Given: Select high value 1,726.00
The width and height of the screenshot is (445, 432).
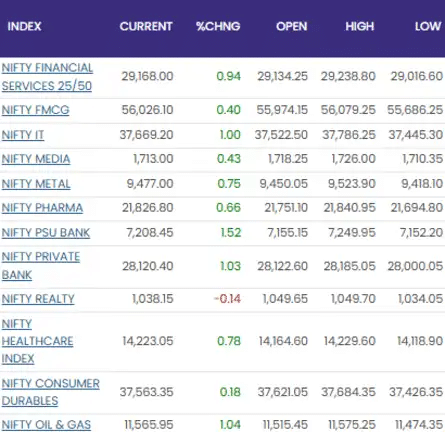Looking at the screenshot, I should click(354, 159).
